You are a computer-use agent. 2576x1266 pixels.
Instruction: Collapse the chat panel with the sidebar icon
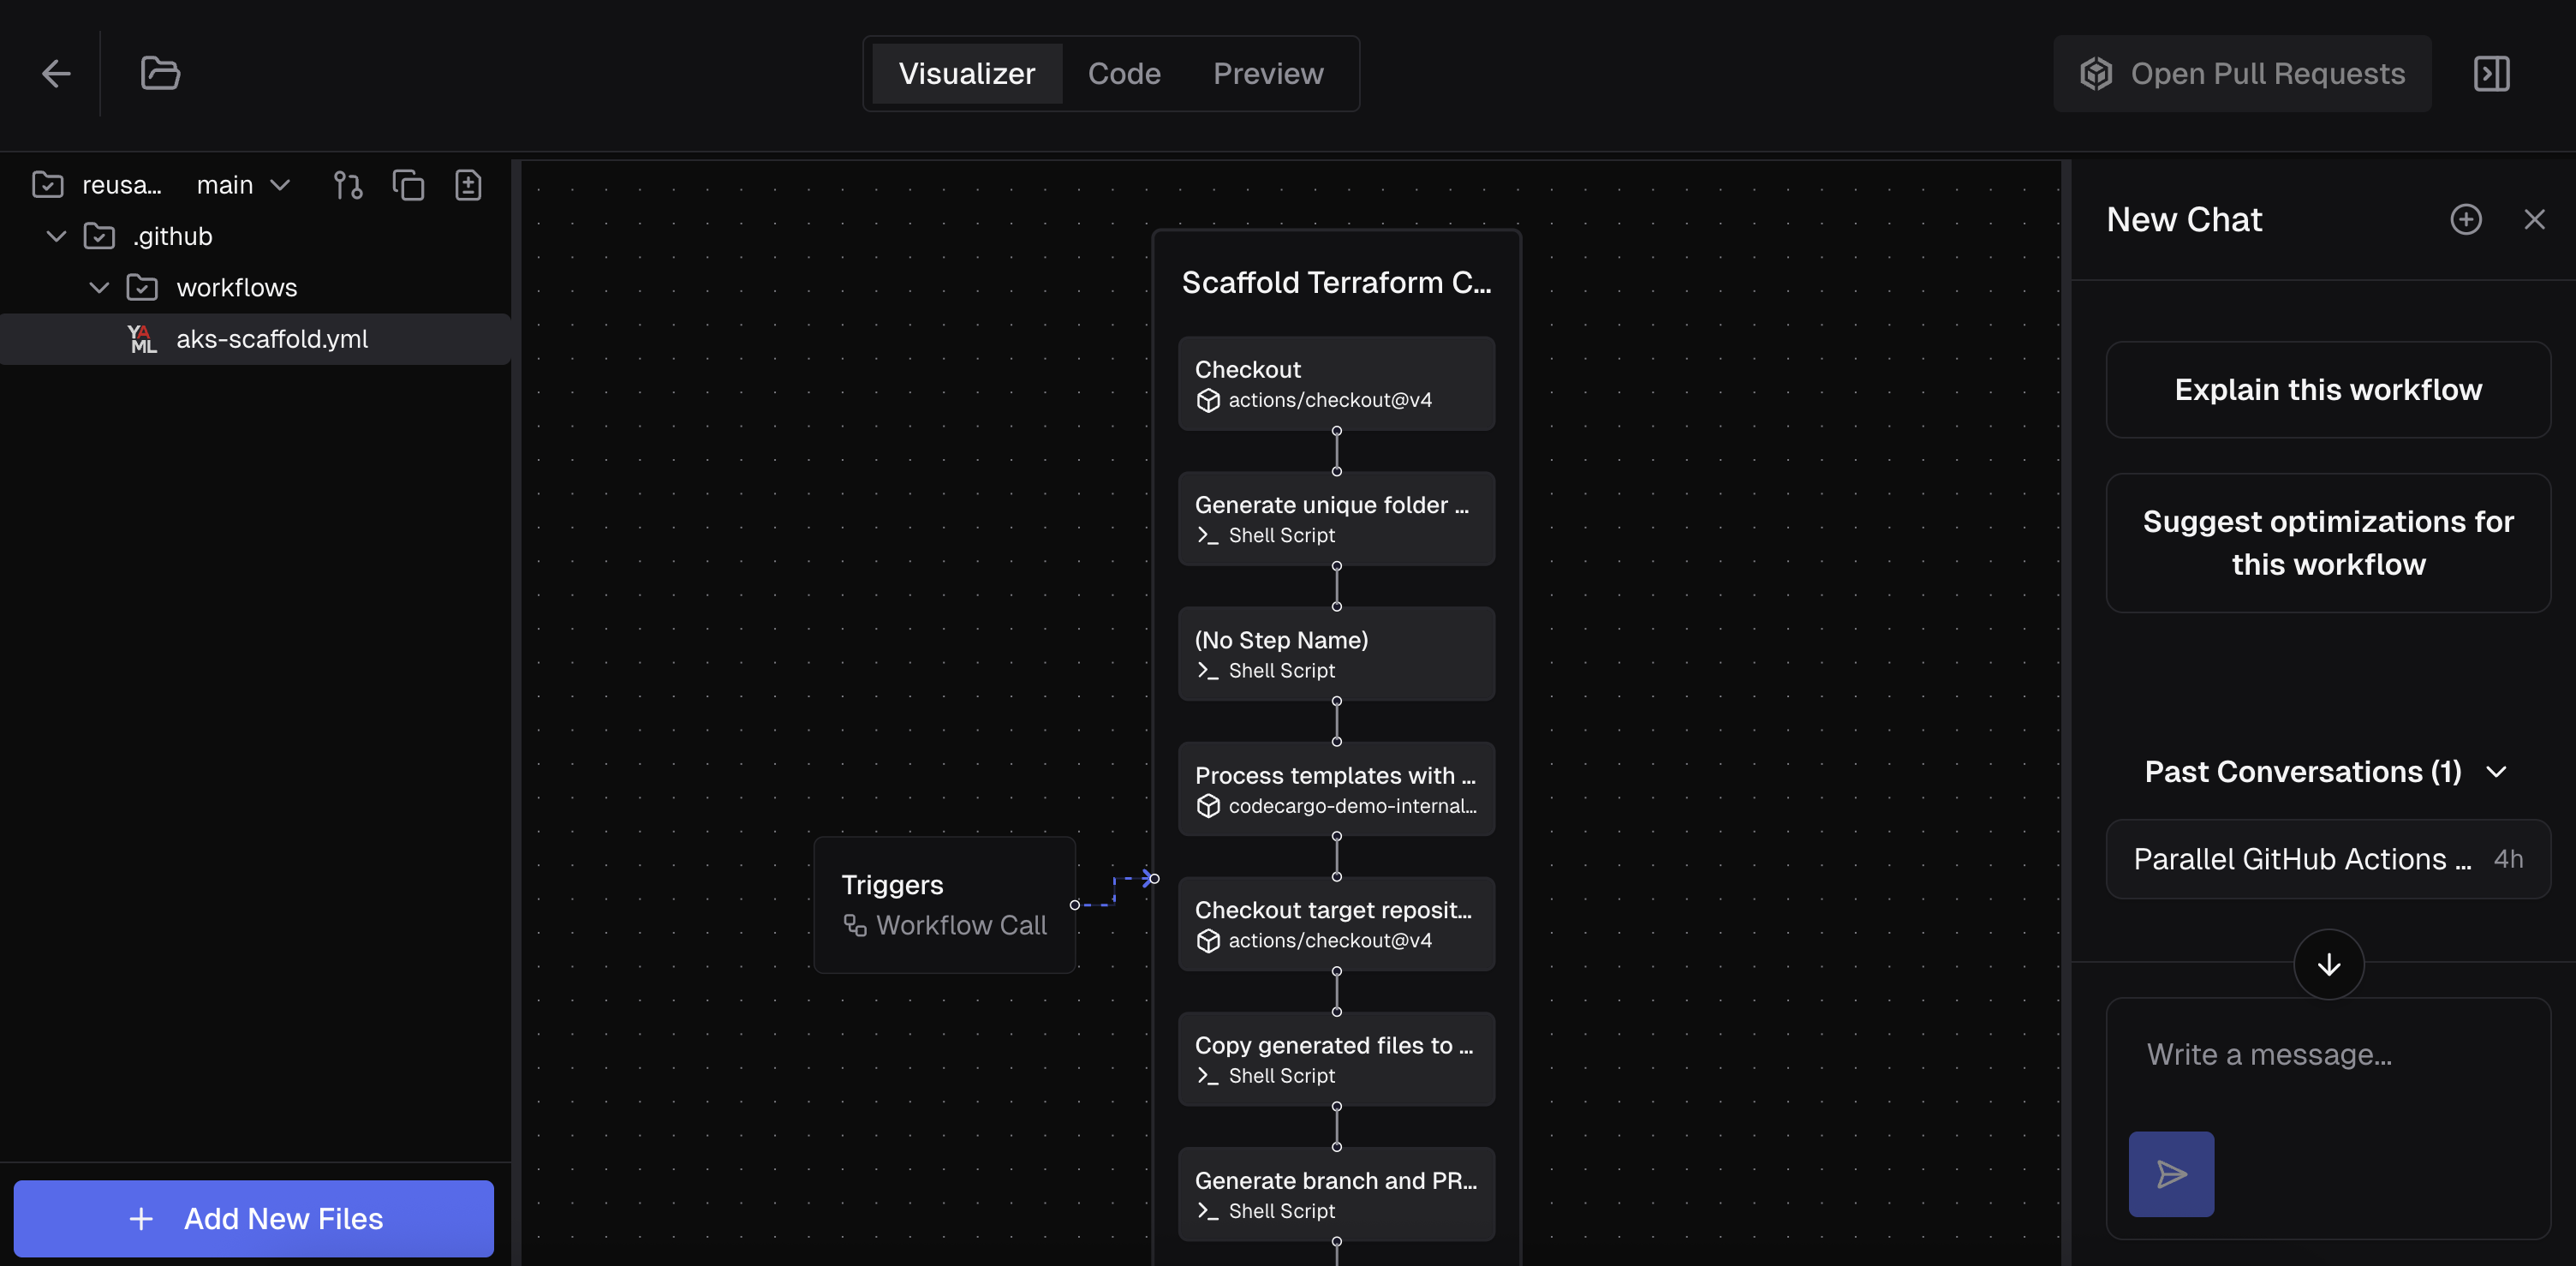tap(2491, 73)
